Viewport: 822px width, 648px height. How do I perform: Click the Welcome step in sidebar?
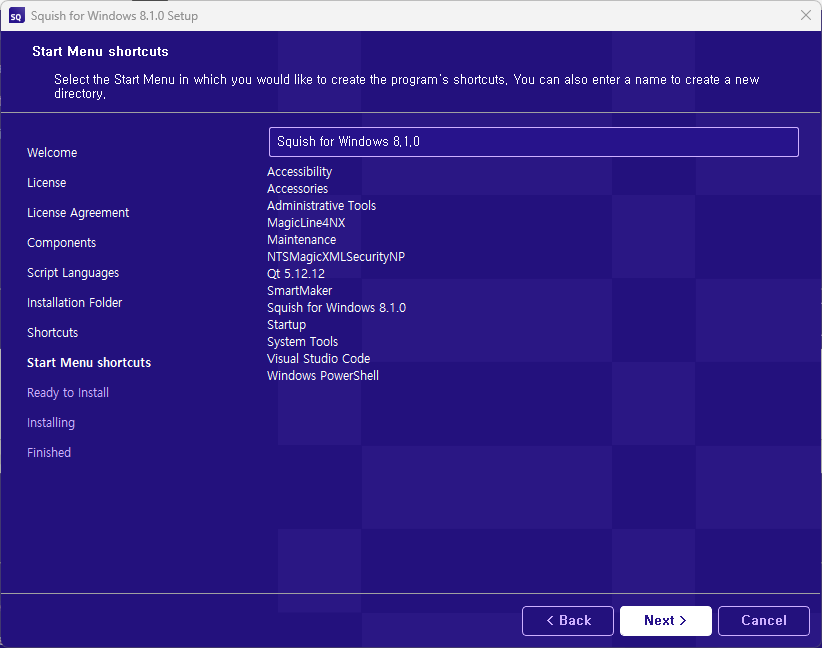pos(52,153)
